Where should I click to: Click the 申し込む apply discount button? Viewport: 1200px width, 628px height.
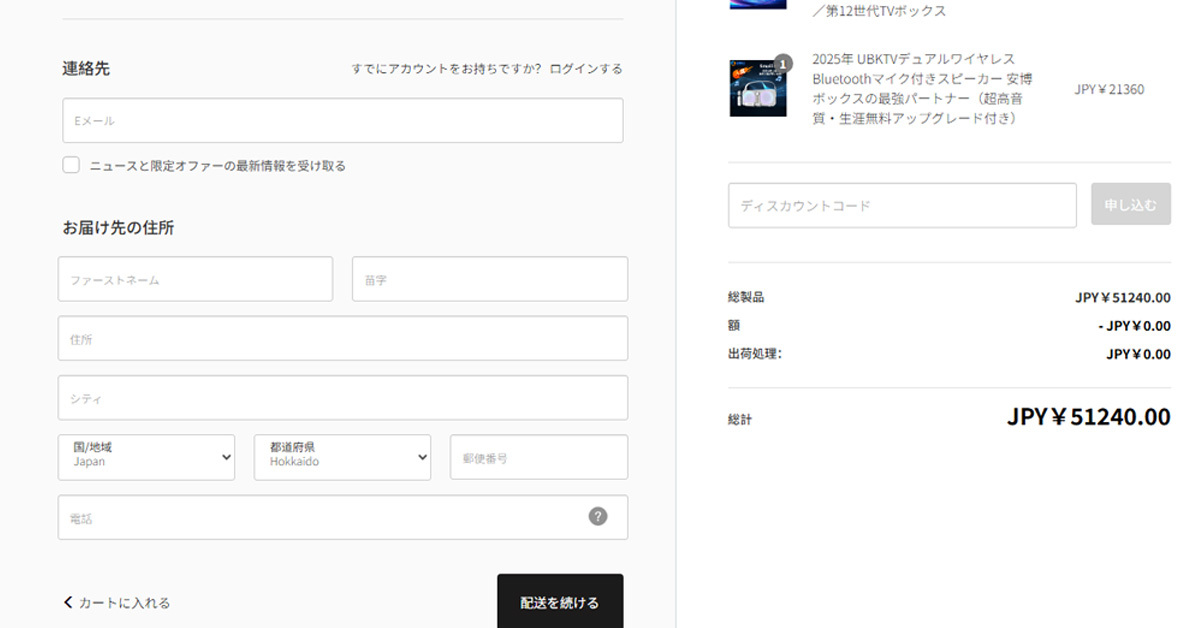pyautogui.click(x=1130, y=204)
